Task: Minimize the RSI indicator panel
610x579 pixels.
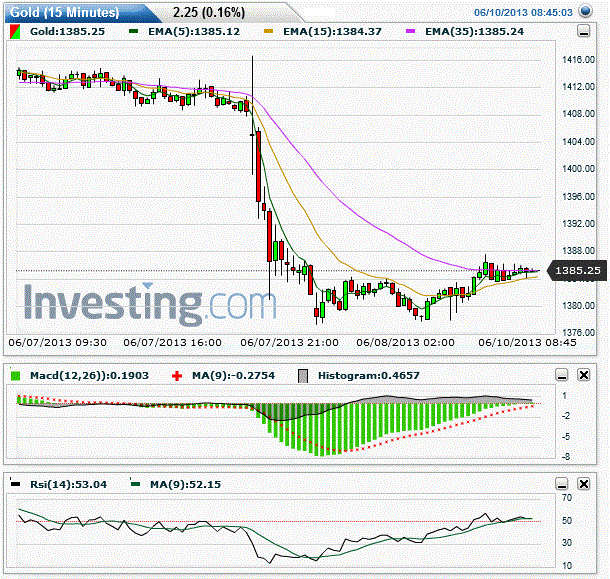Action: pyautogui.click(x=562, y=484)
